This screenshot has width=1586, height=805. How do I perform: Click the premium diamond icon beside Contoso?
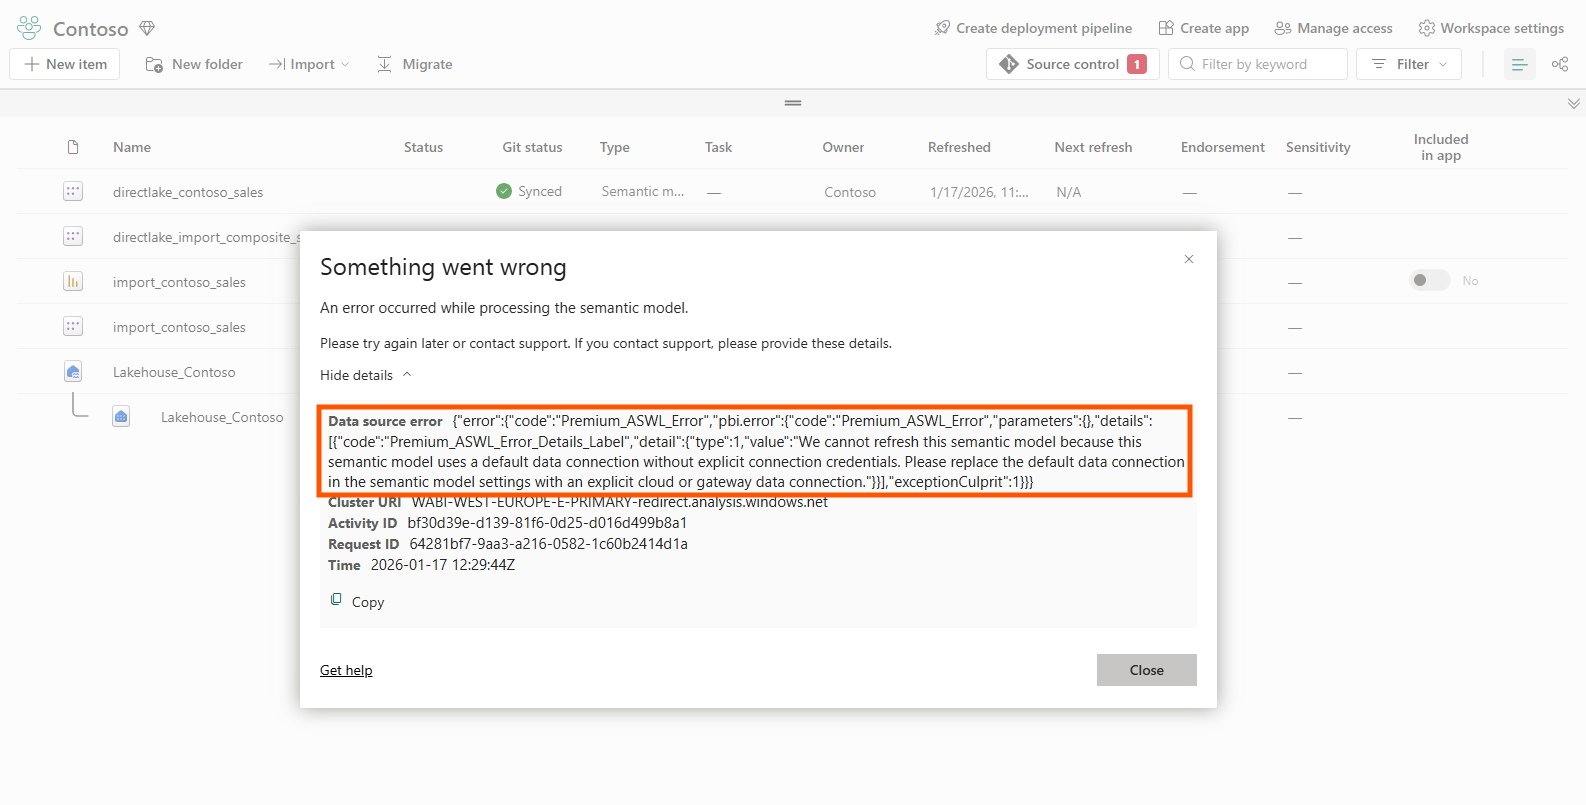point(147,28)
